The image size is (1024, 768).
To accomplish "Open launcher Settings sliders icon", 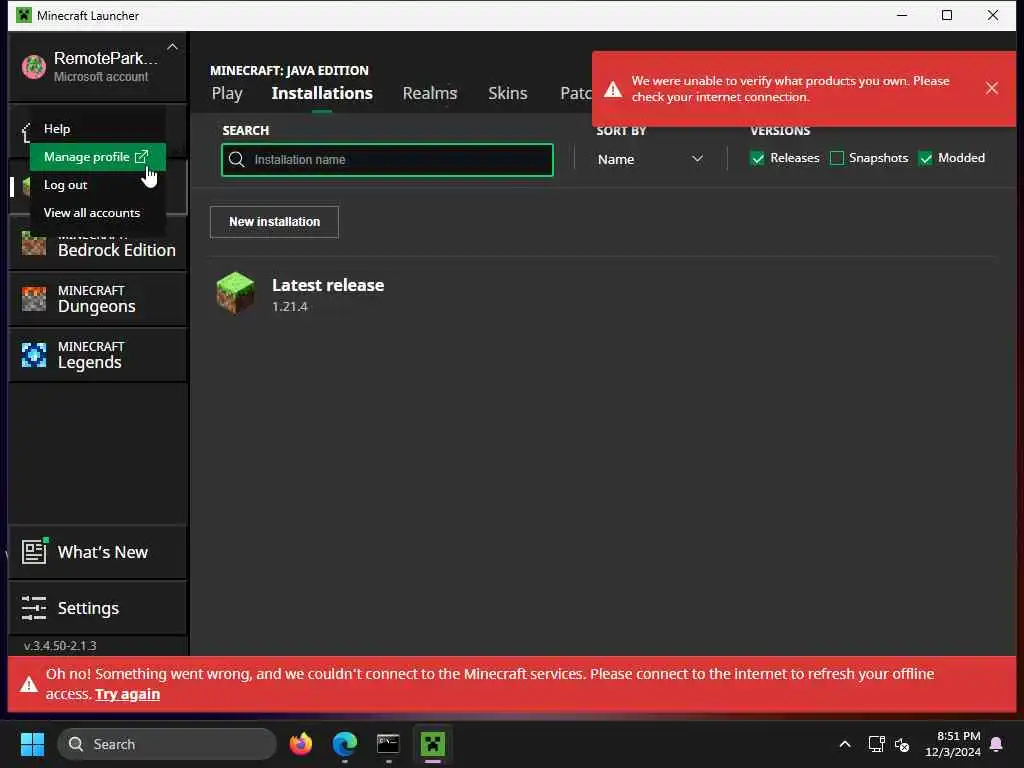I will (x=34, y=608).
